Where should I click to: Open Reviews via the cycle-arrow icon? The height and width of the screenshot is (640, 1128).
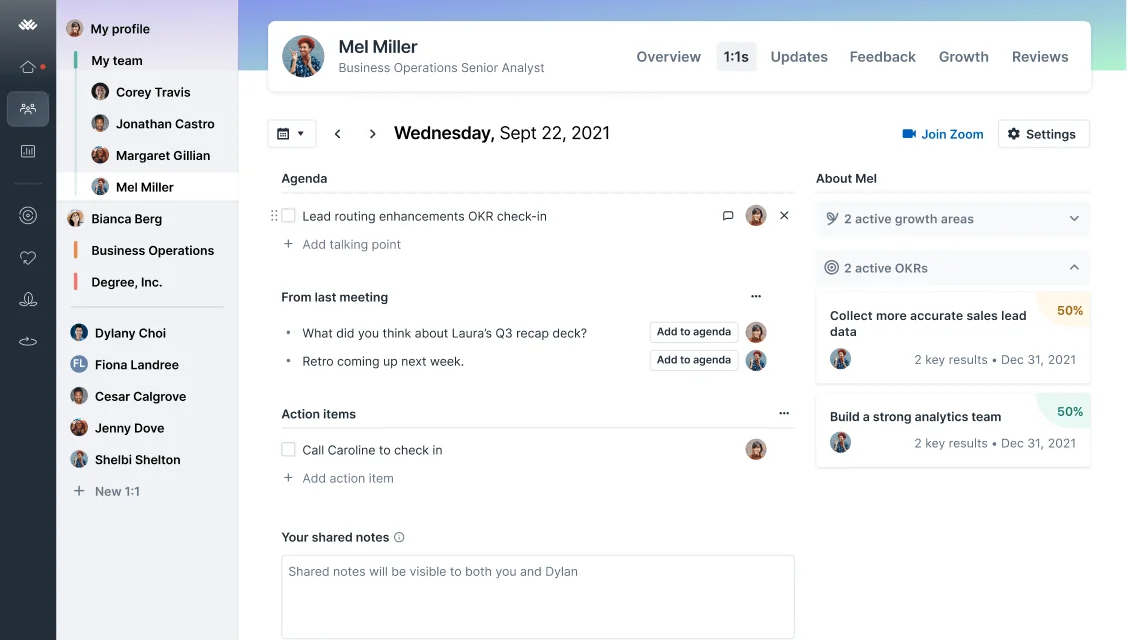(28, 340)
